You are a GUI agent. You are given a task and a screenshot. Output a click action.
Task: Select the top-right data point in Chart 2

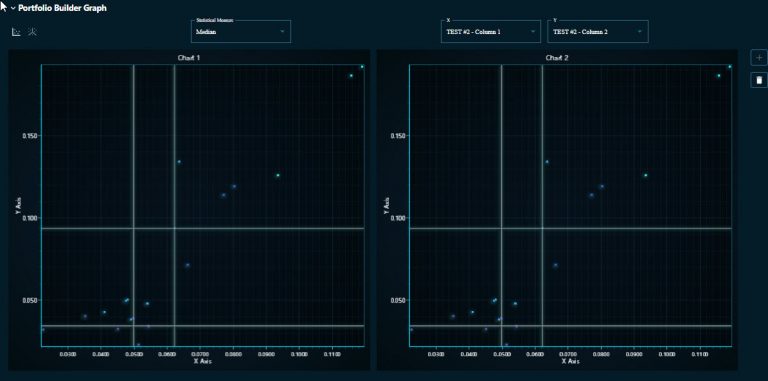730,67
